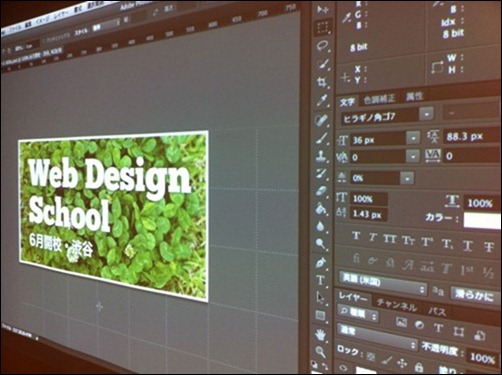
Task: Toggle All Caps text style
Action: (x=390, y=239)
